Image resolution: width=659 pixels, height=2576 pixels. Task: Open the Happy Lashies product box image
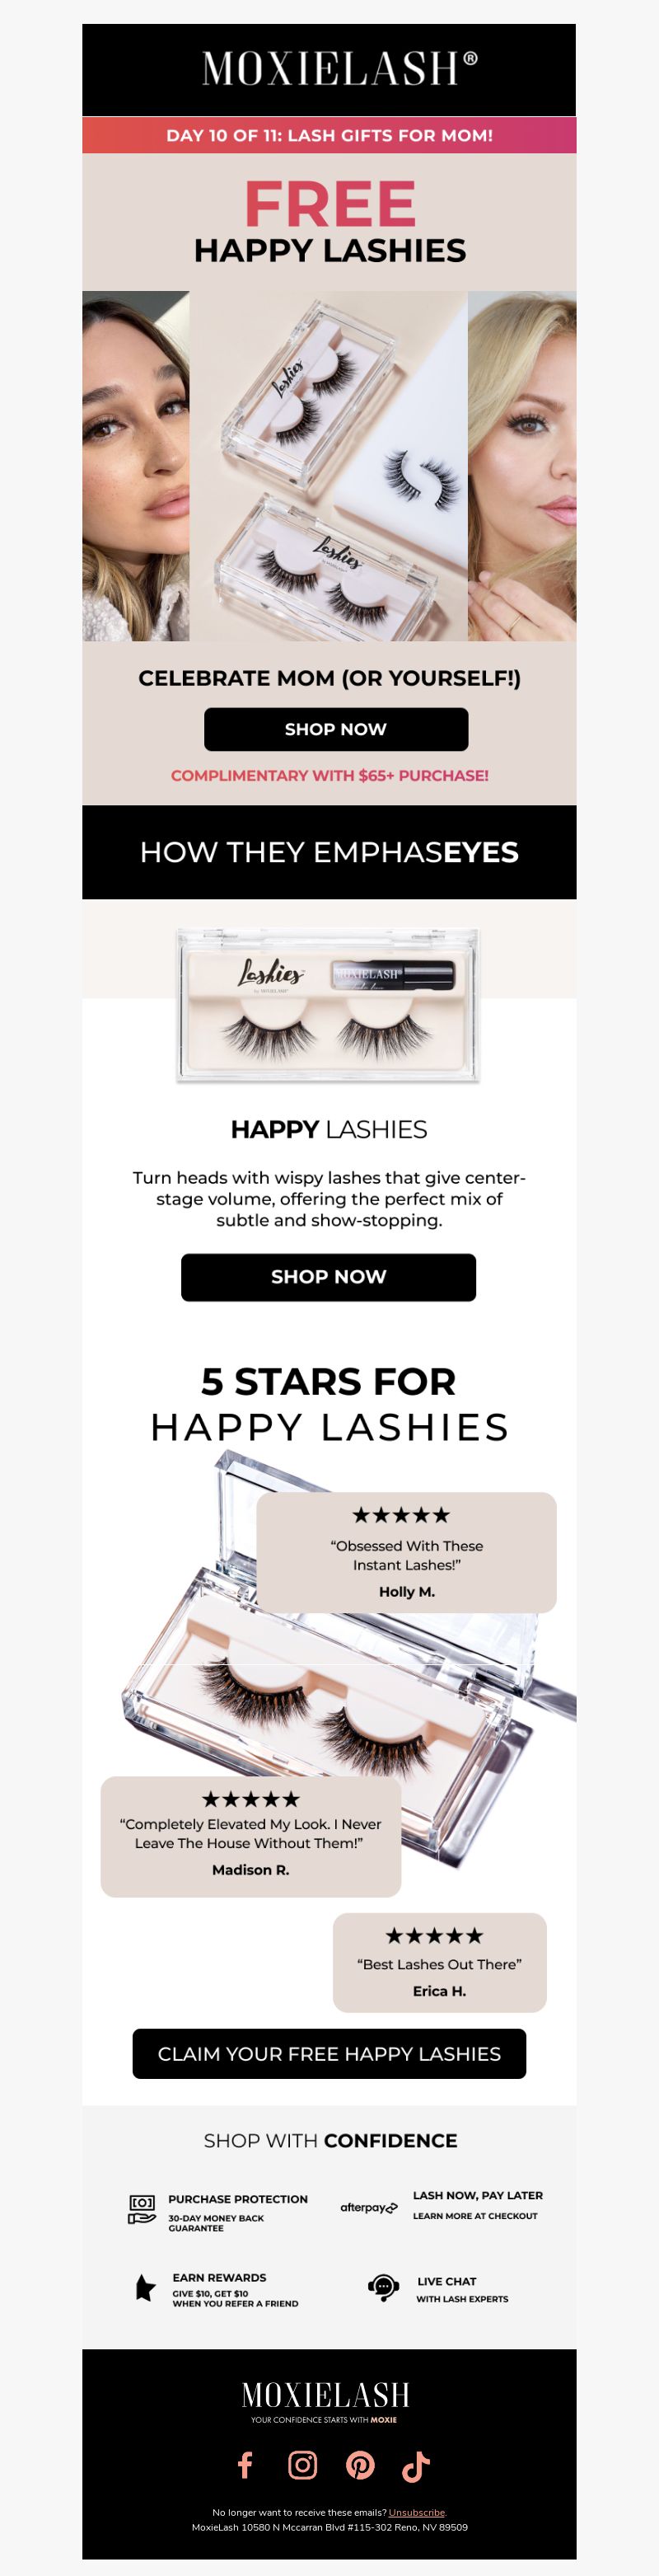329,1004
